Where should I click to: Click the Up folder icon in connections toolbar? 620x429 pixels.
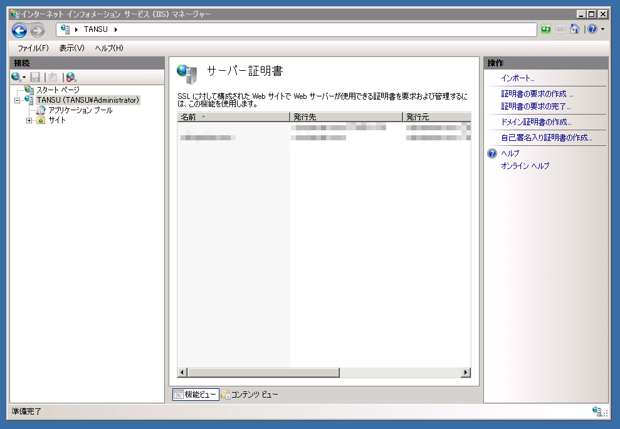[53, 77]
